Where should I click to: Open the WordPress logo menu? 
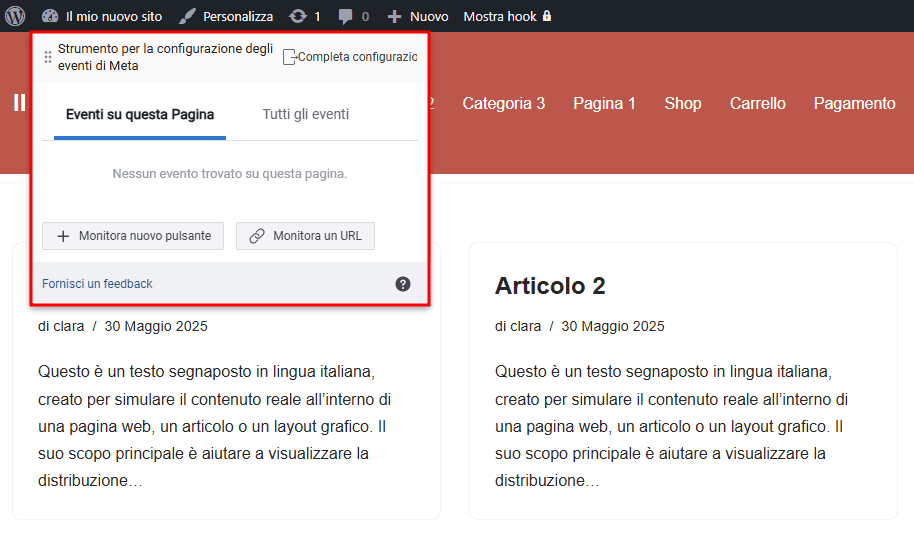click(15, 16)
